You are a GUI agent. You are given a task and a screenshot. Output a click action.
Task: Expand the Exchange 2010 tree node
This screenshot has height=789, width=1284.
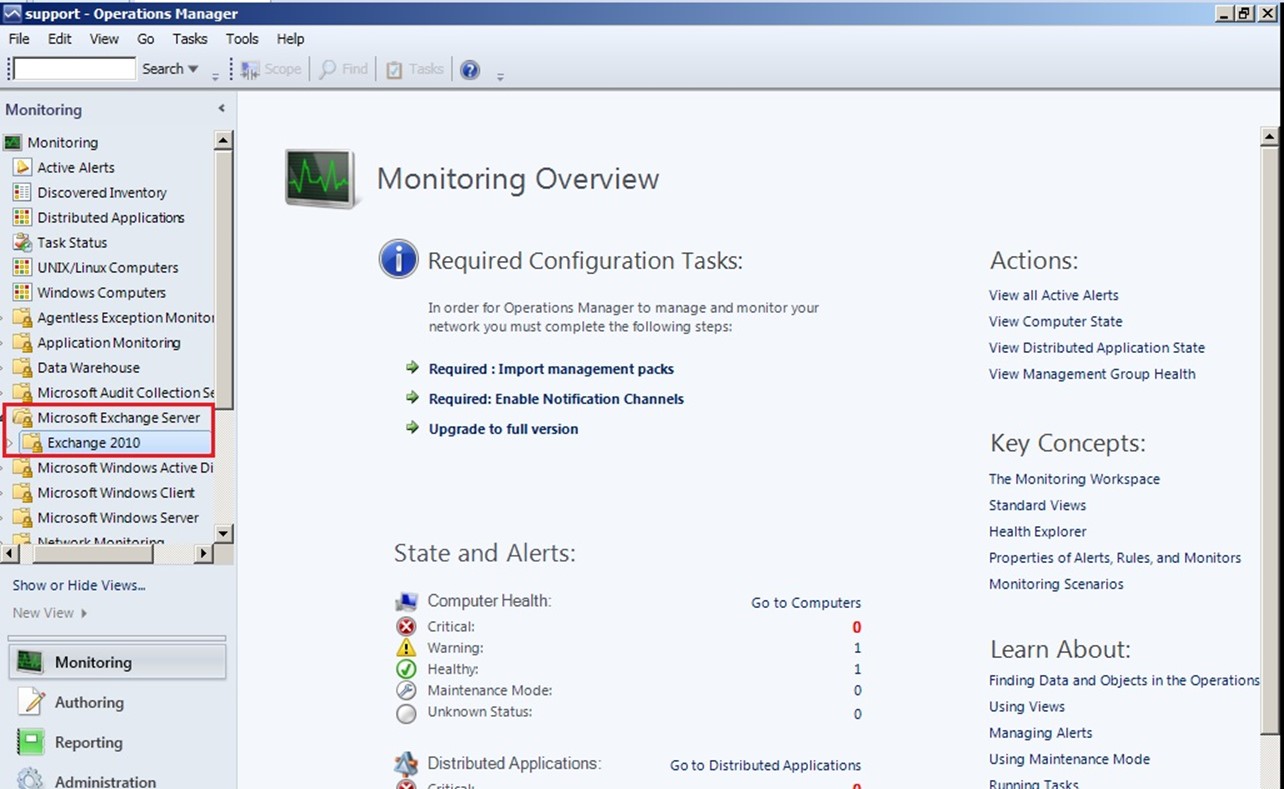point(9,442)
